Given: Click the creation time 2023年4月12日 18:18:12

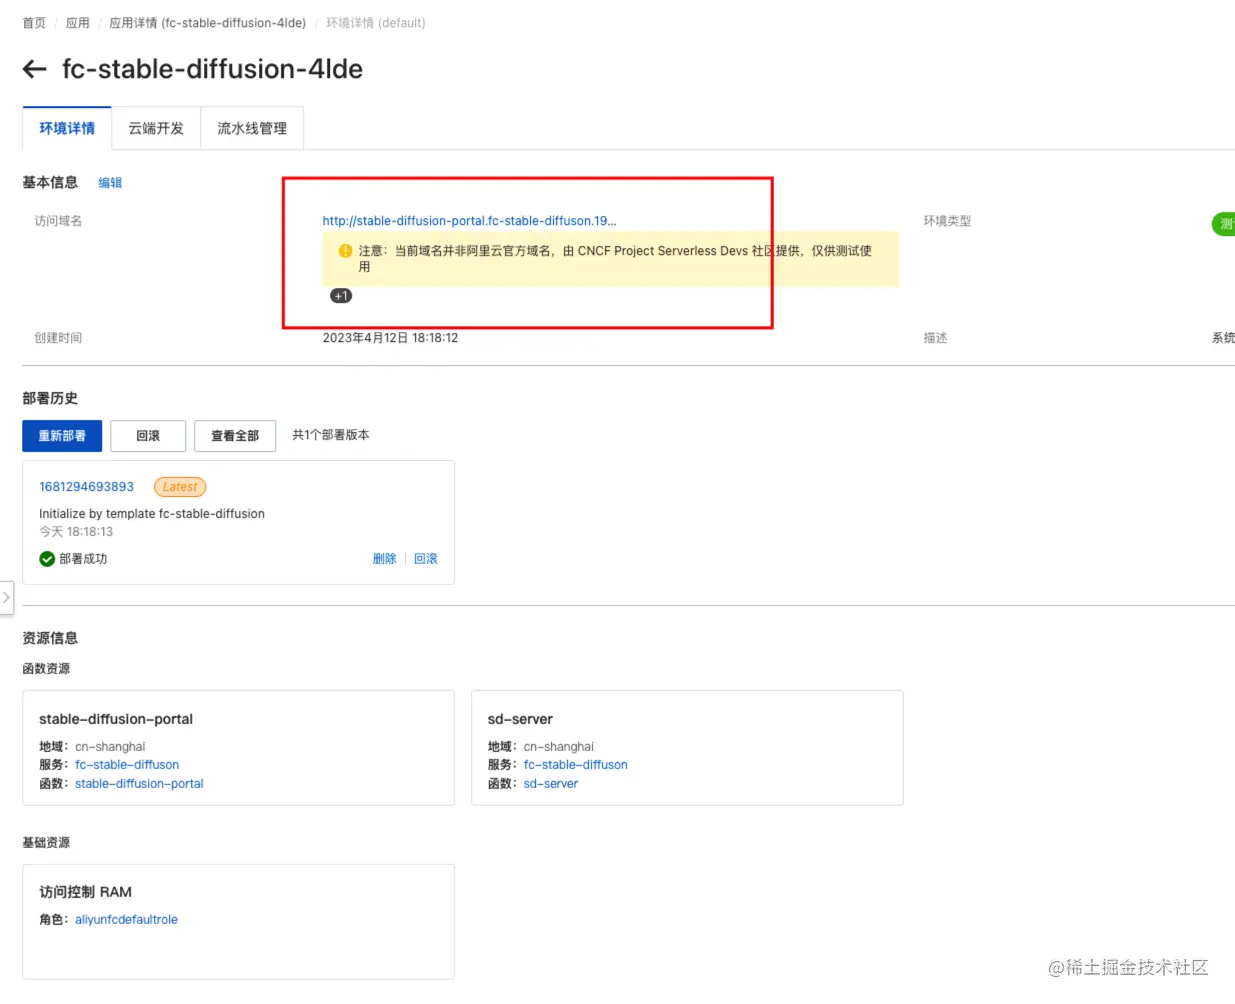Looking at the screenshot, I should [390, 338].
